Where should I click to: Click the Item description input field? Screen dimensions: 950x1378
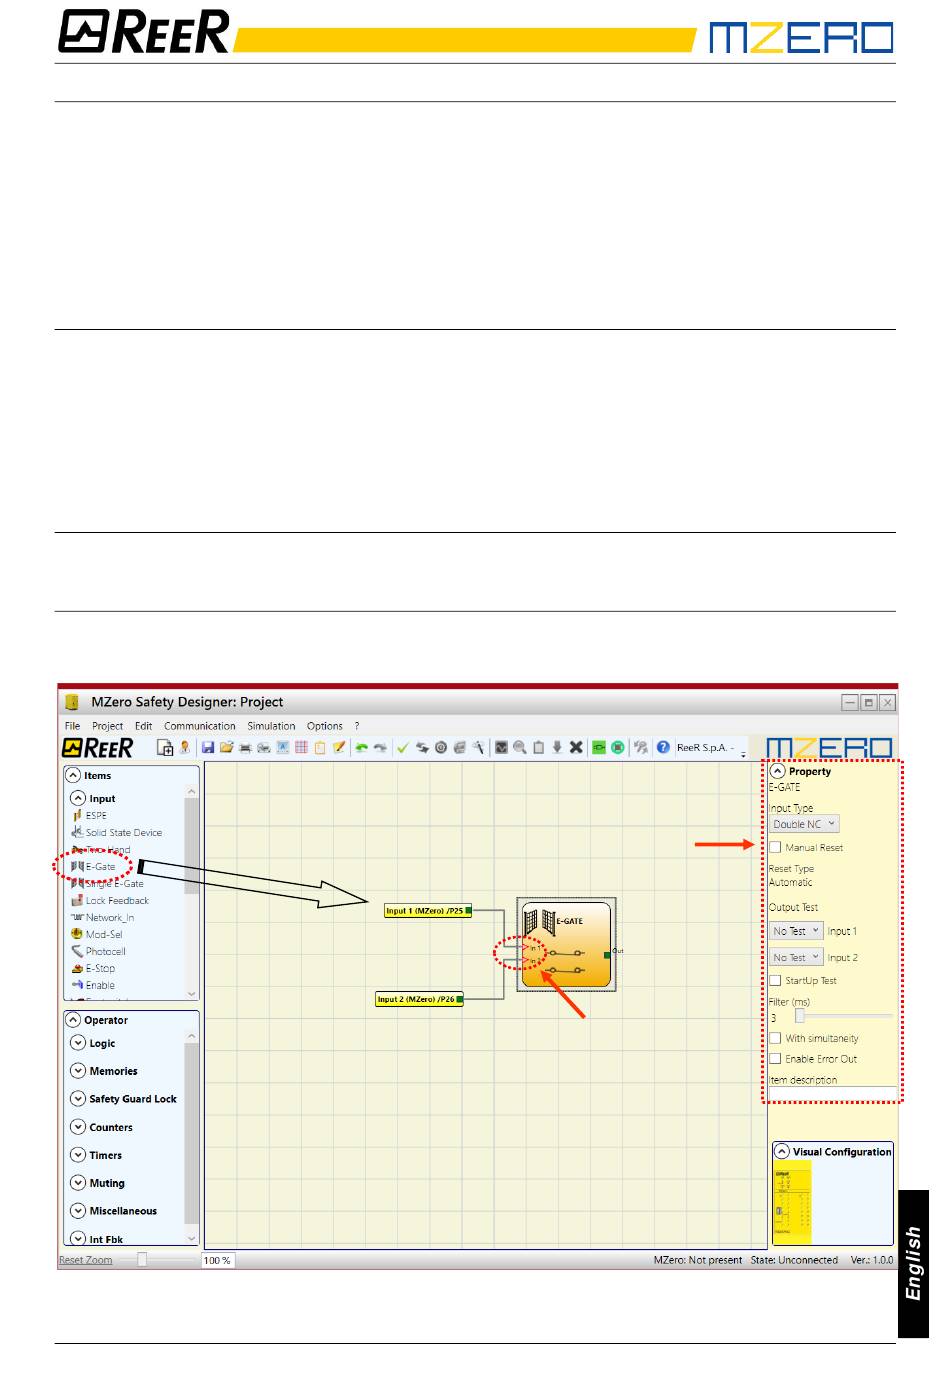[832, 1092]
